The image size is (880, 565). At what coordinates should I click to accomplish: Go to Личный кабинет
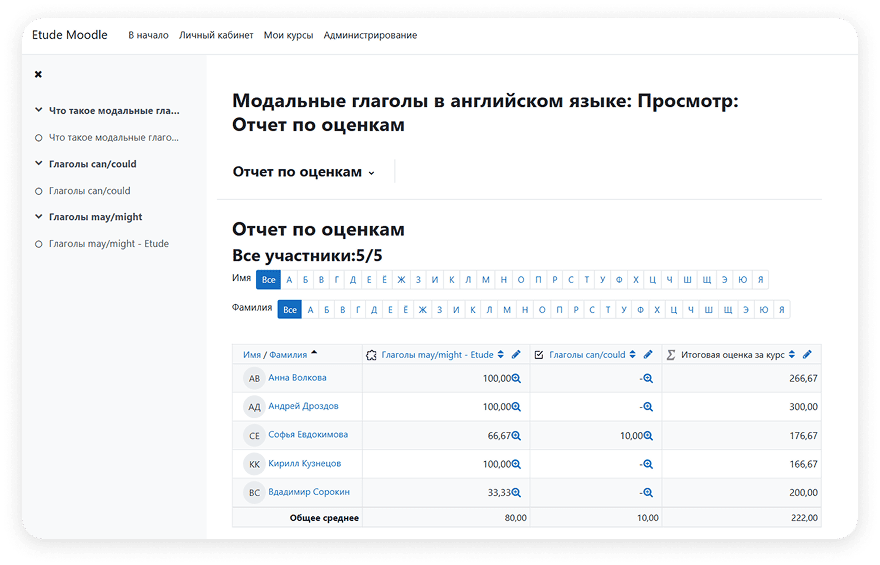coord(216,35)
